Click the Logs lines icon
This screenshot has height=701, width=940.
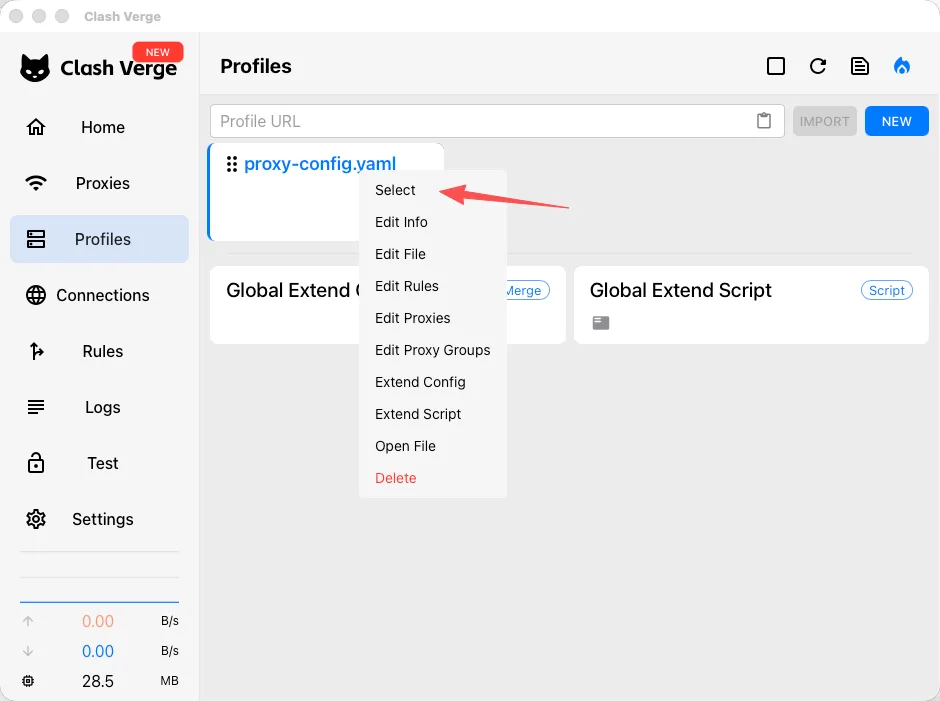point(36,407)
